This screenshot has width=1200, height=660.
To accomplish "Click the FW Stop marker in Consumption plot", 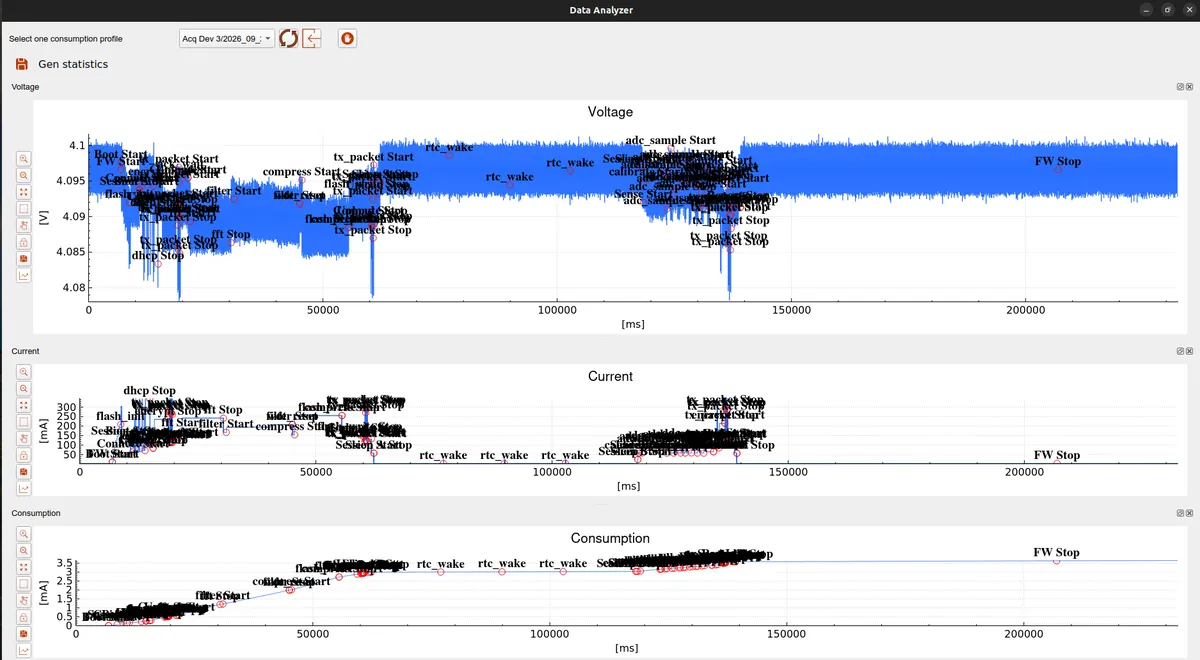I will tap(1057, 561).
